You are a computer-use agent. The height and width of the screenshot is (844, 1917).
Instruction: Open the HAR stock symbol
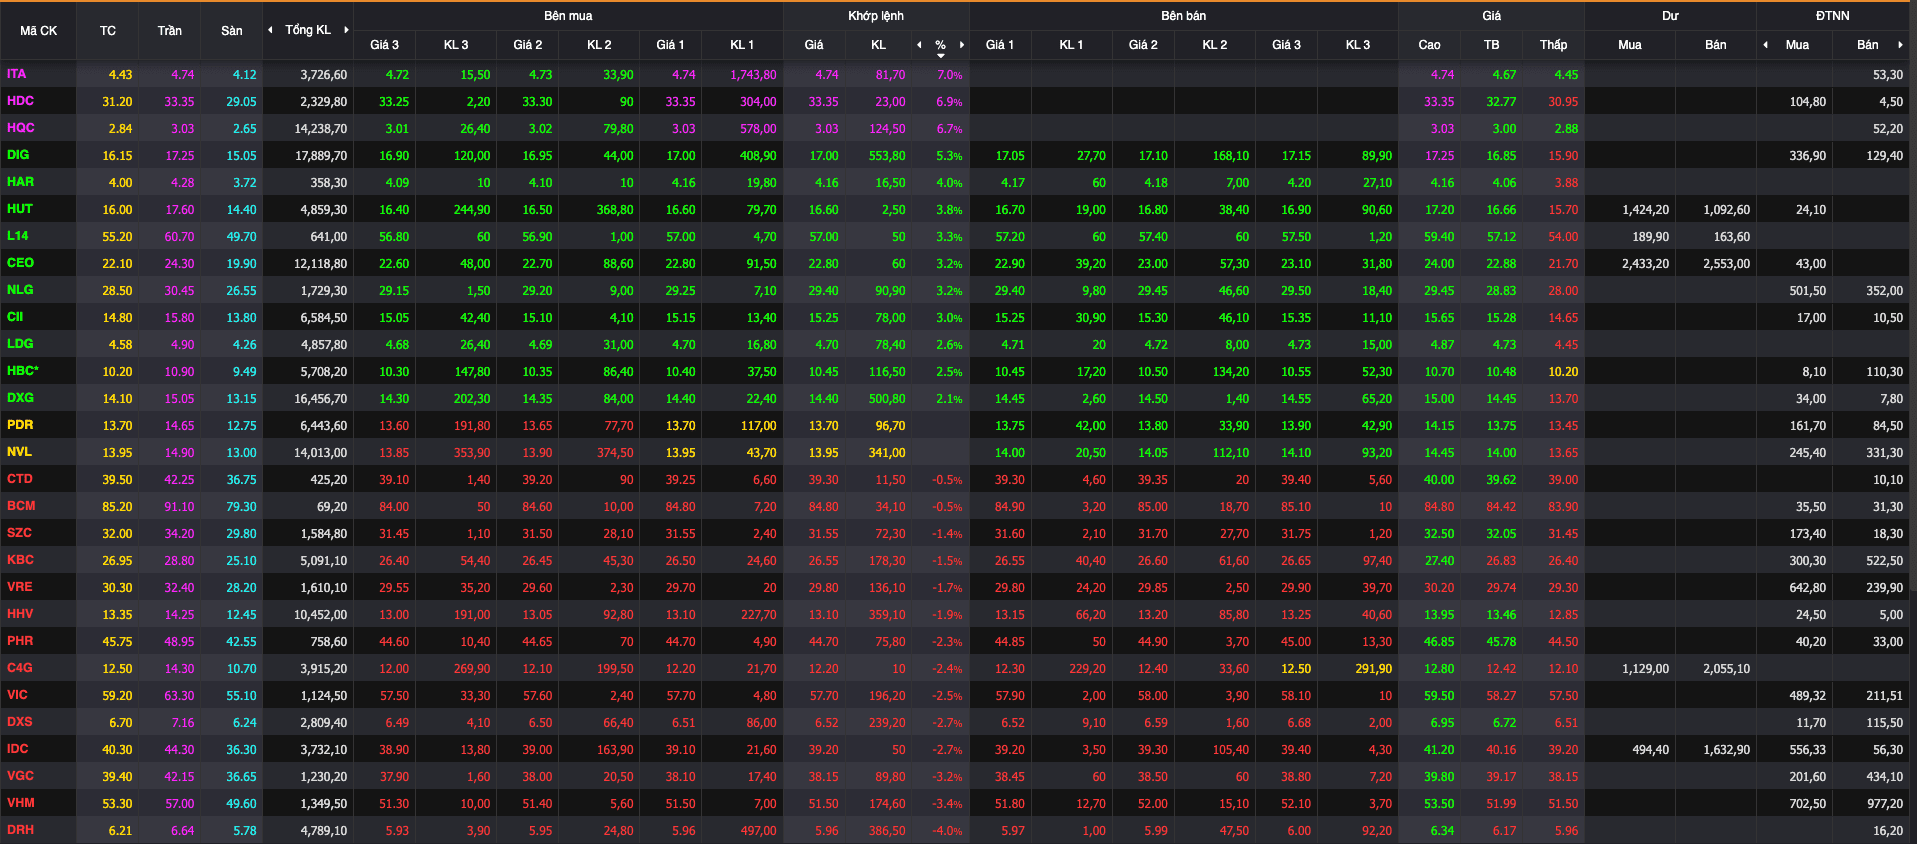coord(20,182)
